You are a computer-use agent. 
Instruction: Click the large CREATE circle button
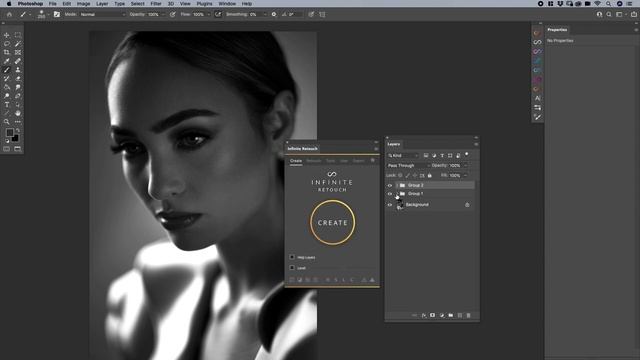click(332, 222)
